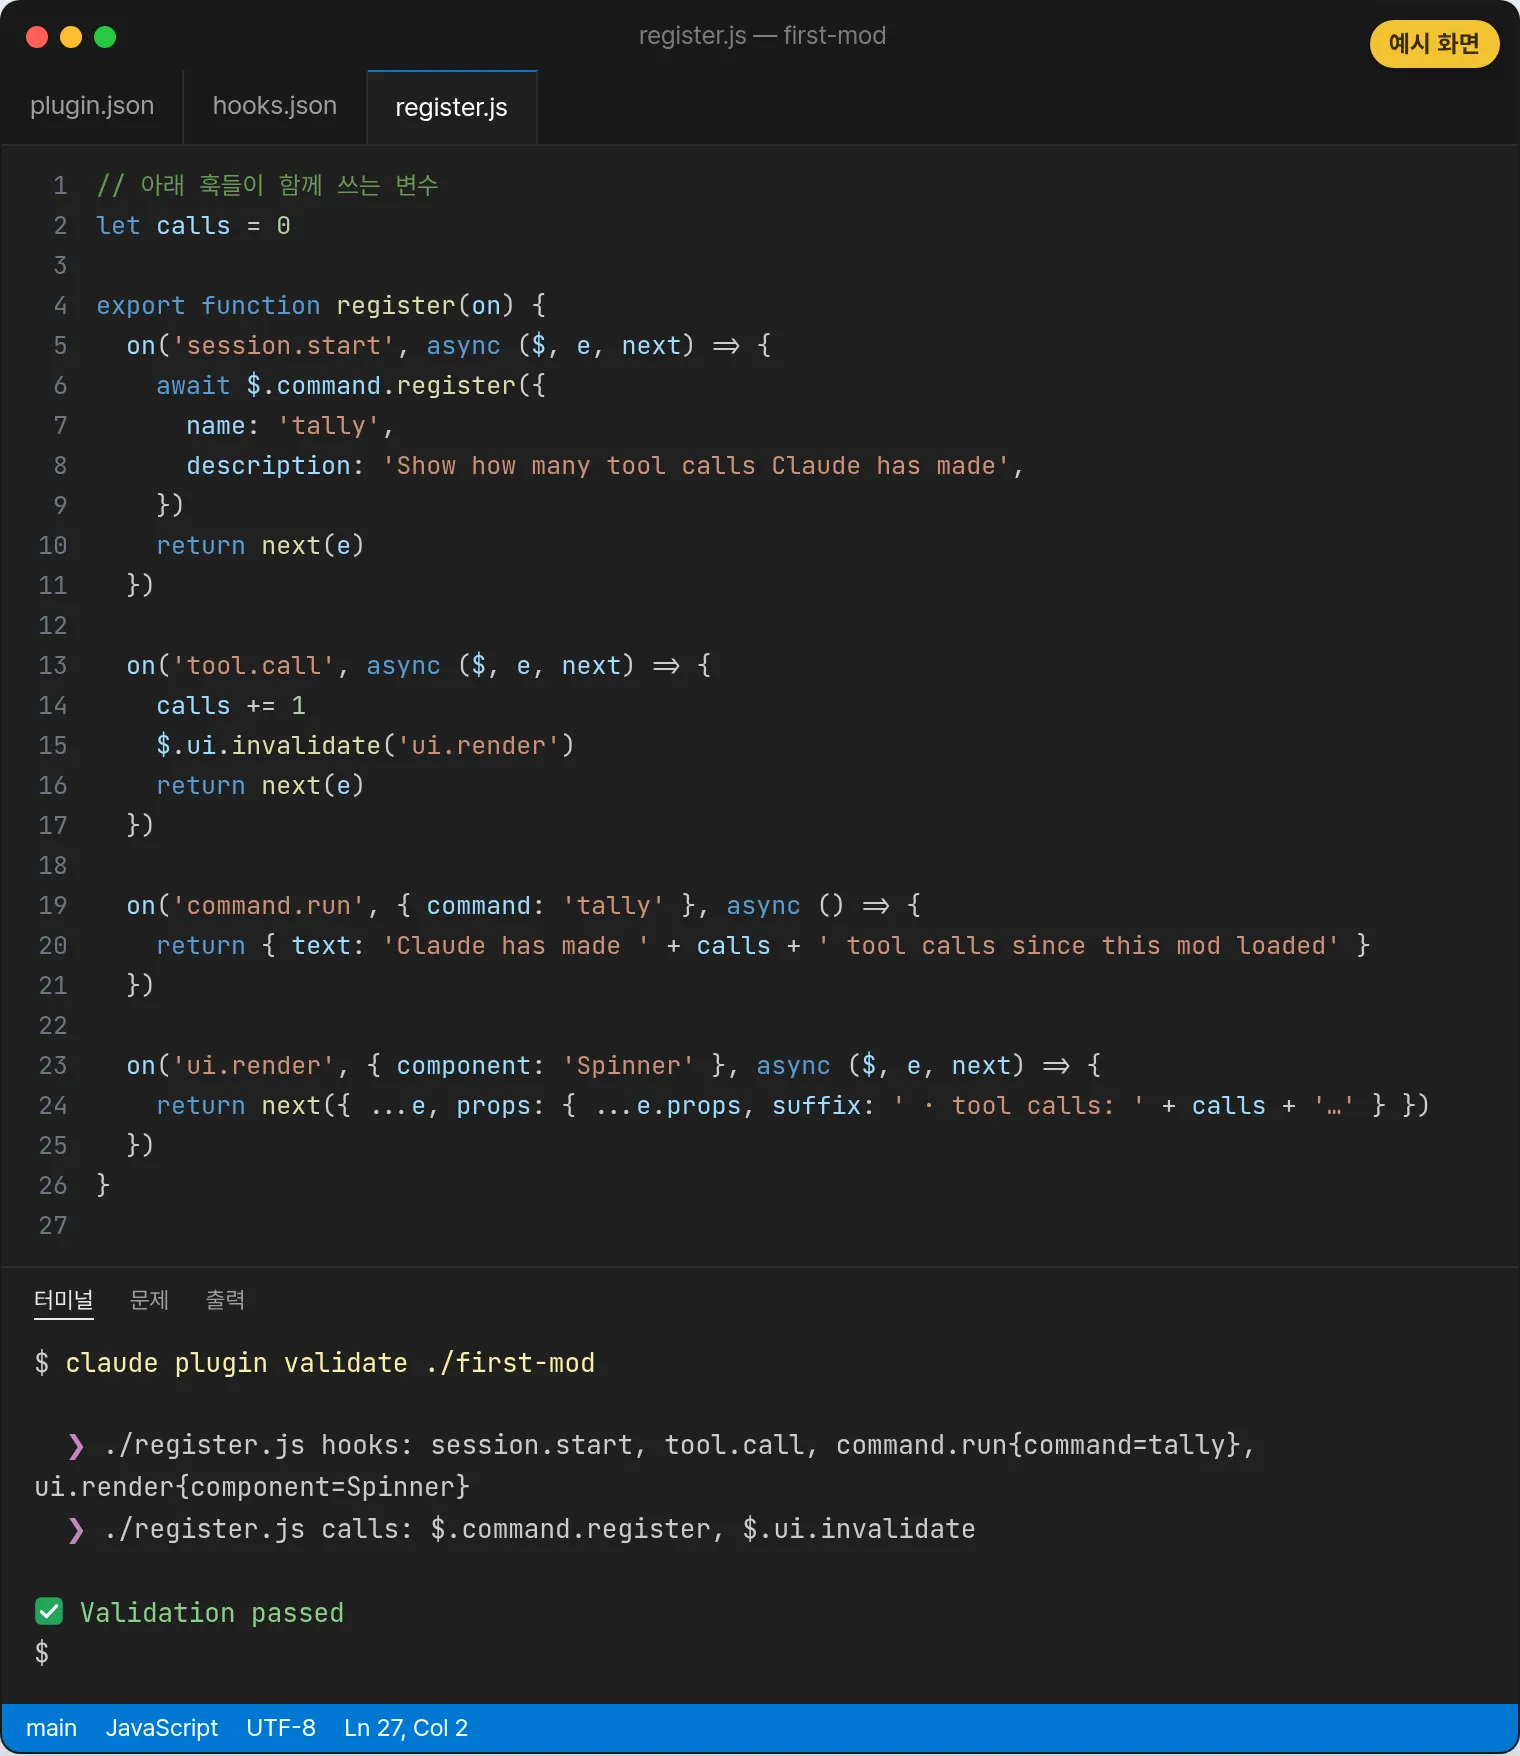
Task: Click line number 1 in the gutter
Action: [x=60, y=186]
